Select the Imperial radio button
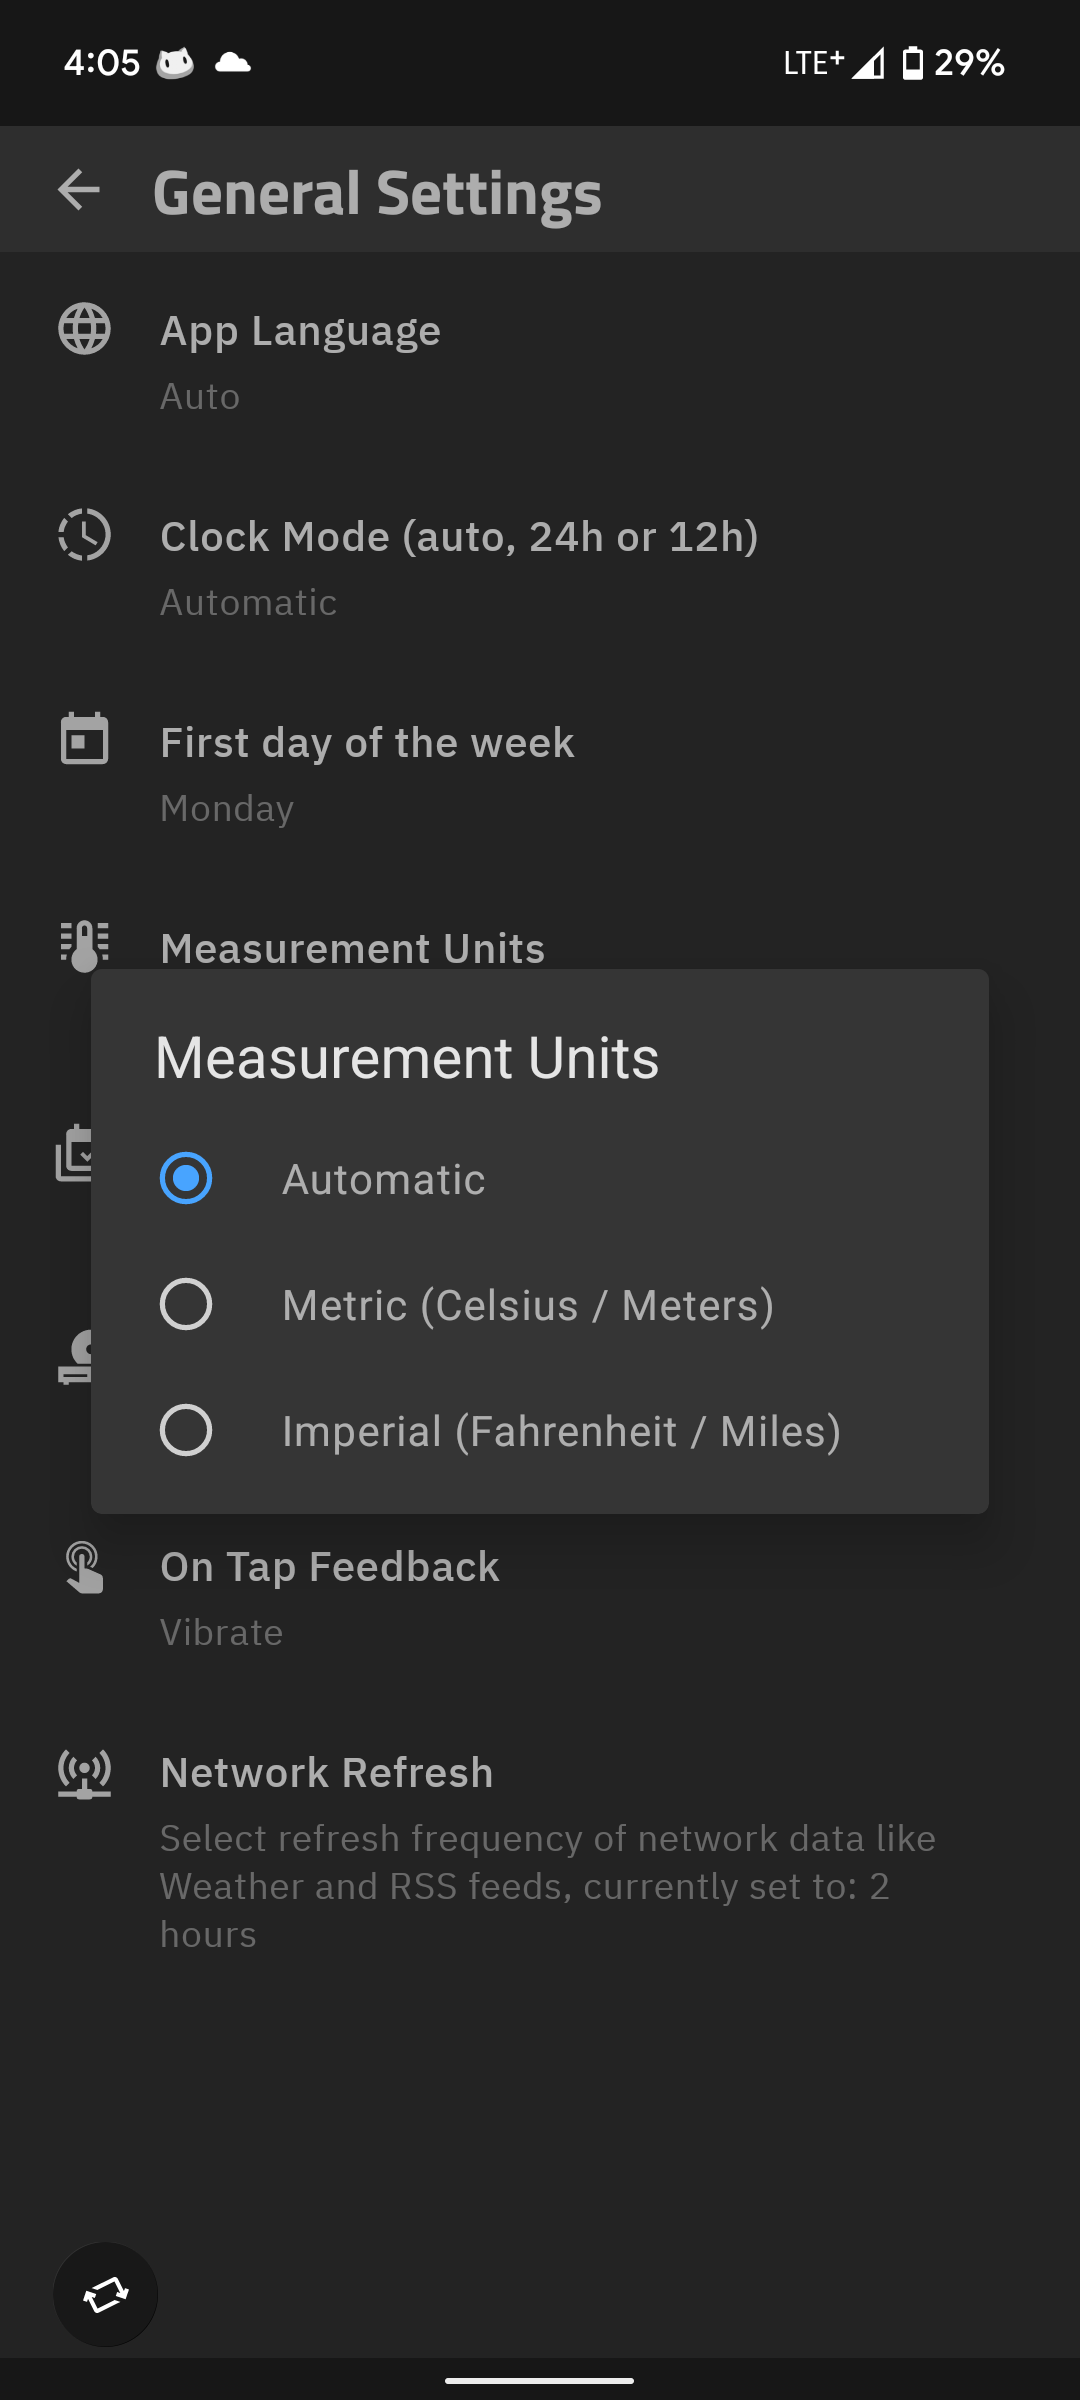The width and height of the screenshot is (1080, 2400). coord(186,1430)
